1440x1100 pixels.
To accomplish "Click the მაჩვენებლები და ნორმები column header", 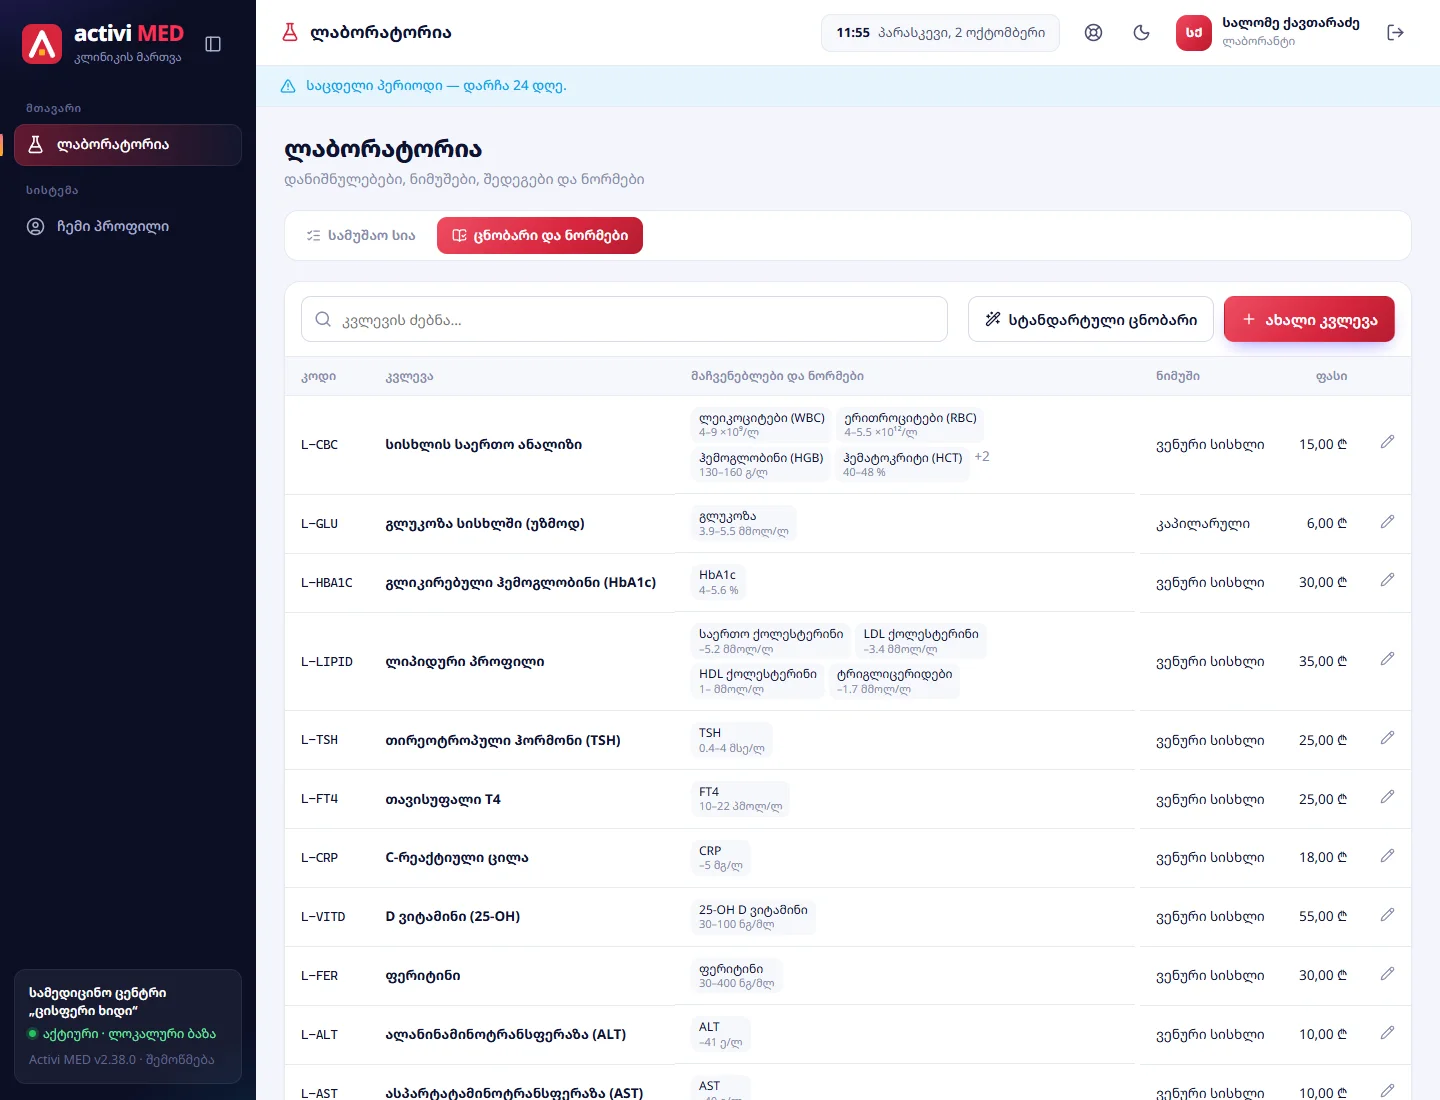I will [777, 377].
